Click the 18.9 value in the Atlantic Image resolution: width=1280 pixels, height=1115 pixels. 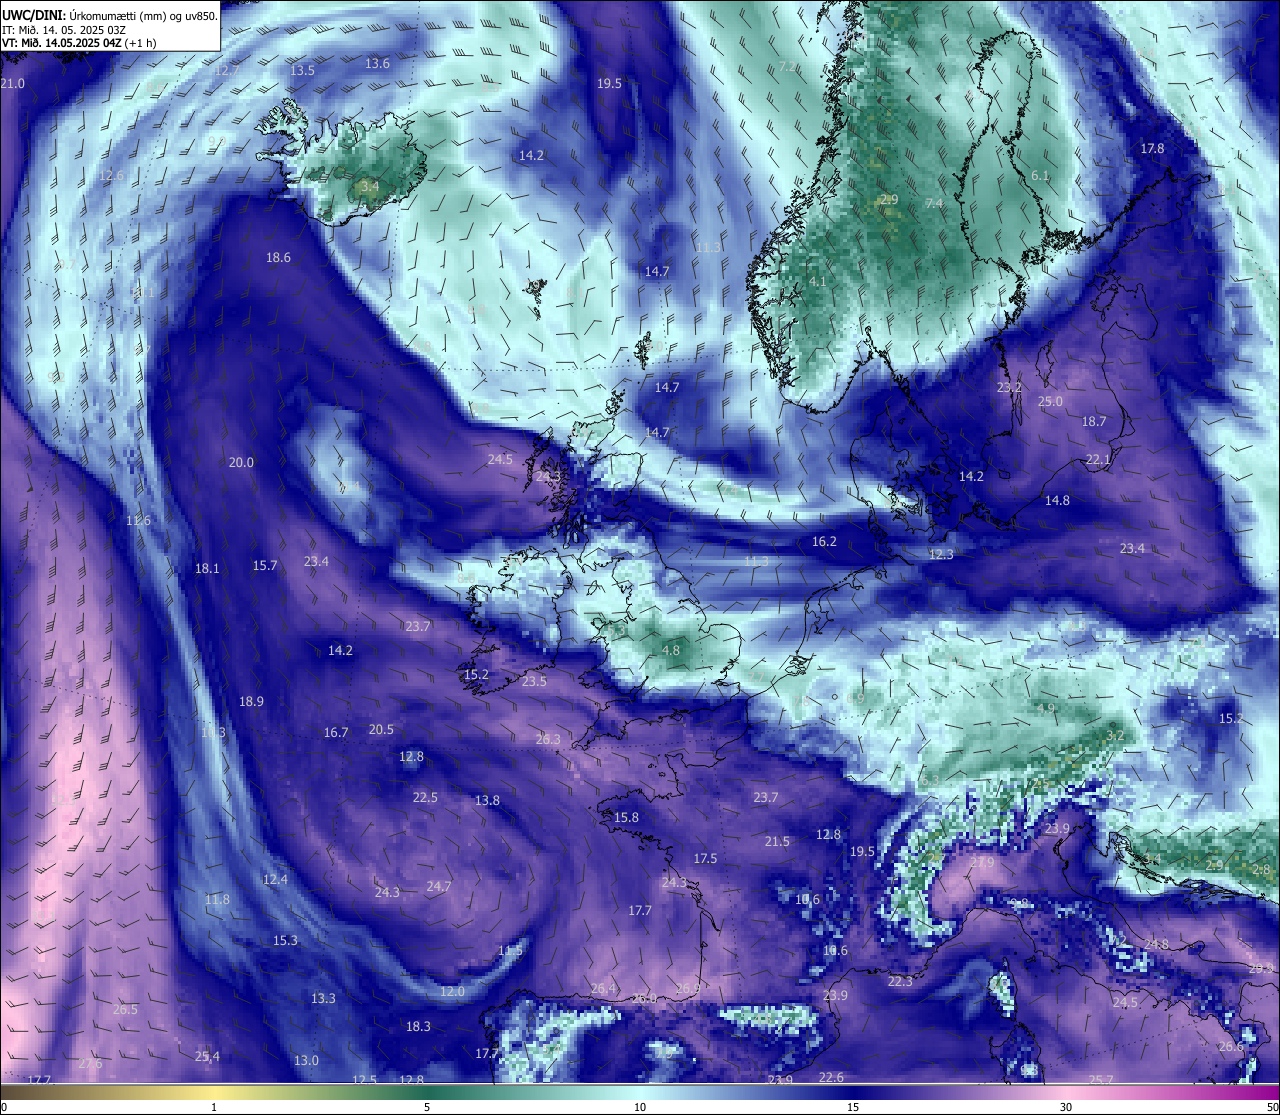coord(251,702)
